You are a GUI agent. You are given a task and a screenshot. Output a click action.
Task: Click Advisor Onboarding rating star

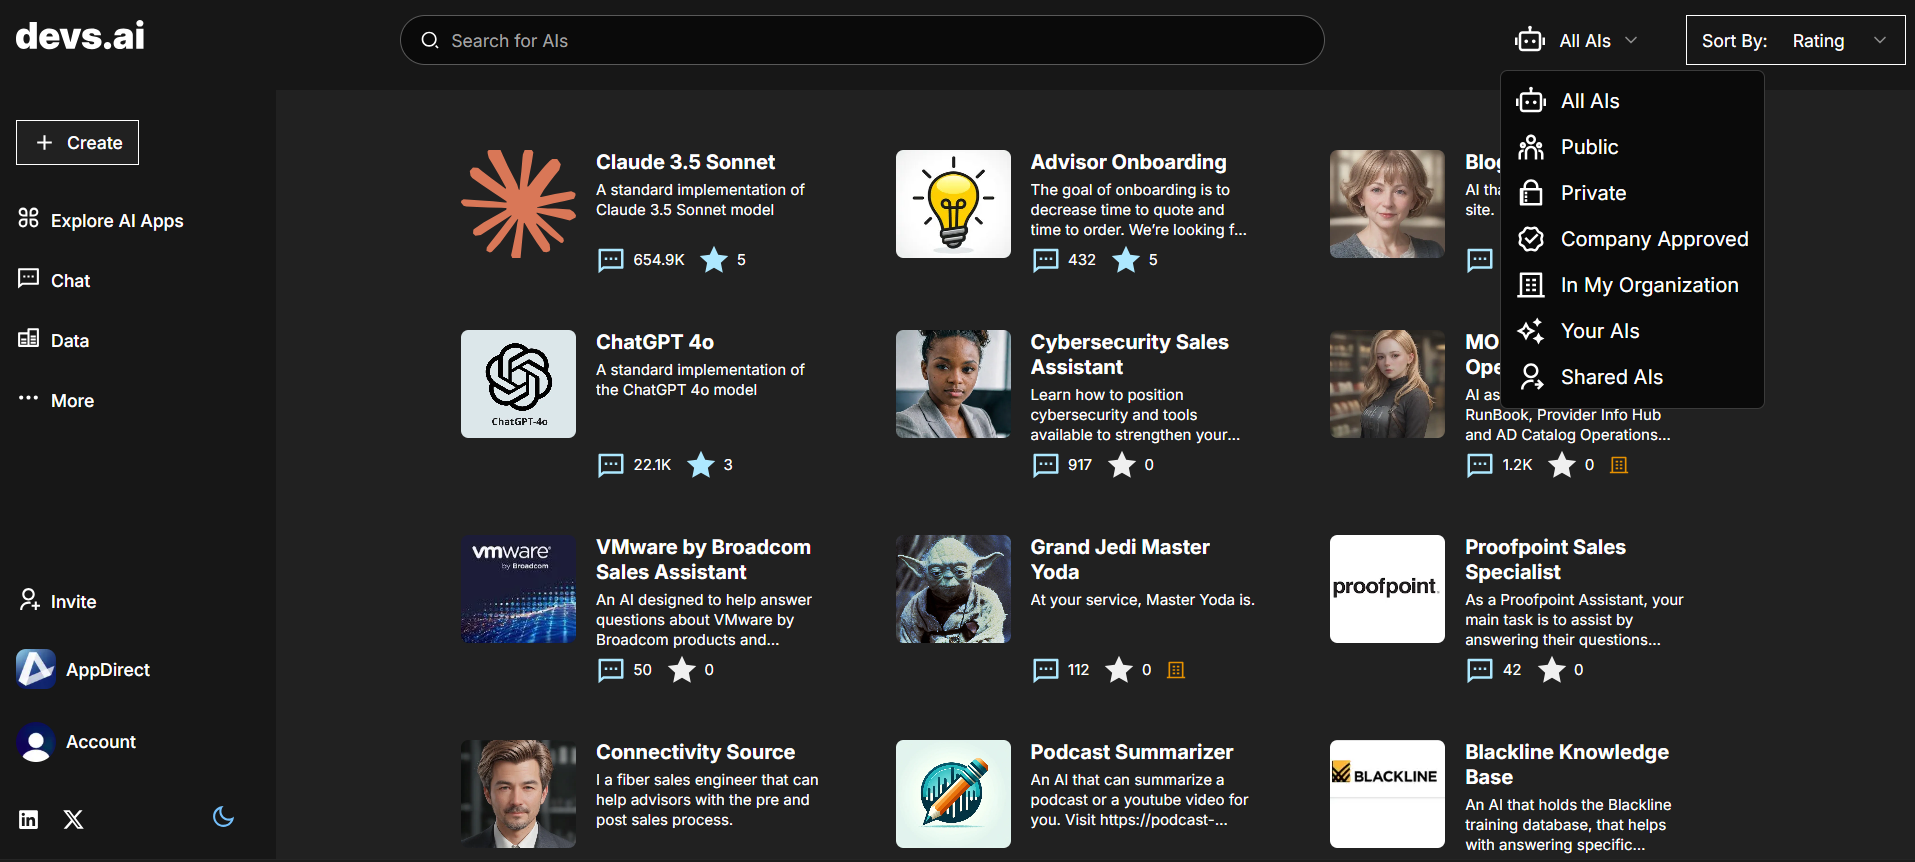tap(1126, 260)
